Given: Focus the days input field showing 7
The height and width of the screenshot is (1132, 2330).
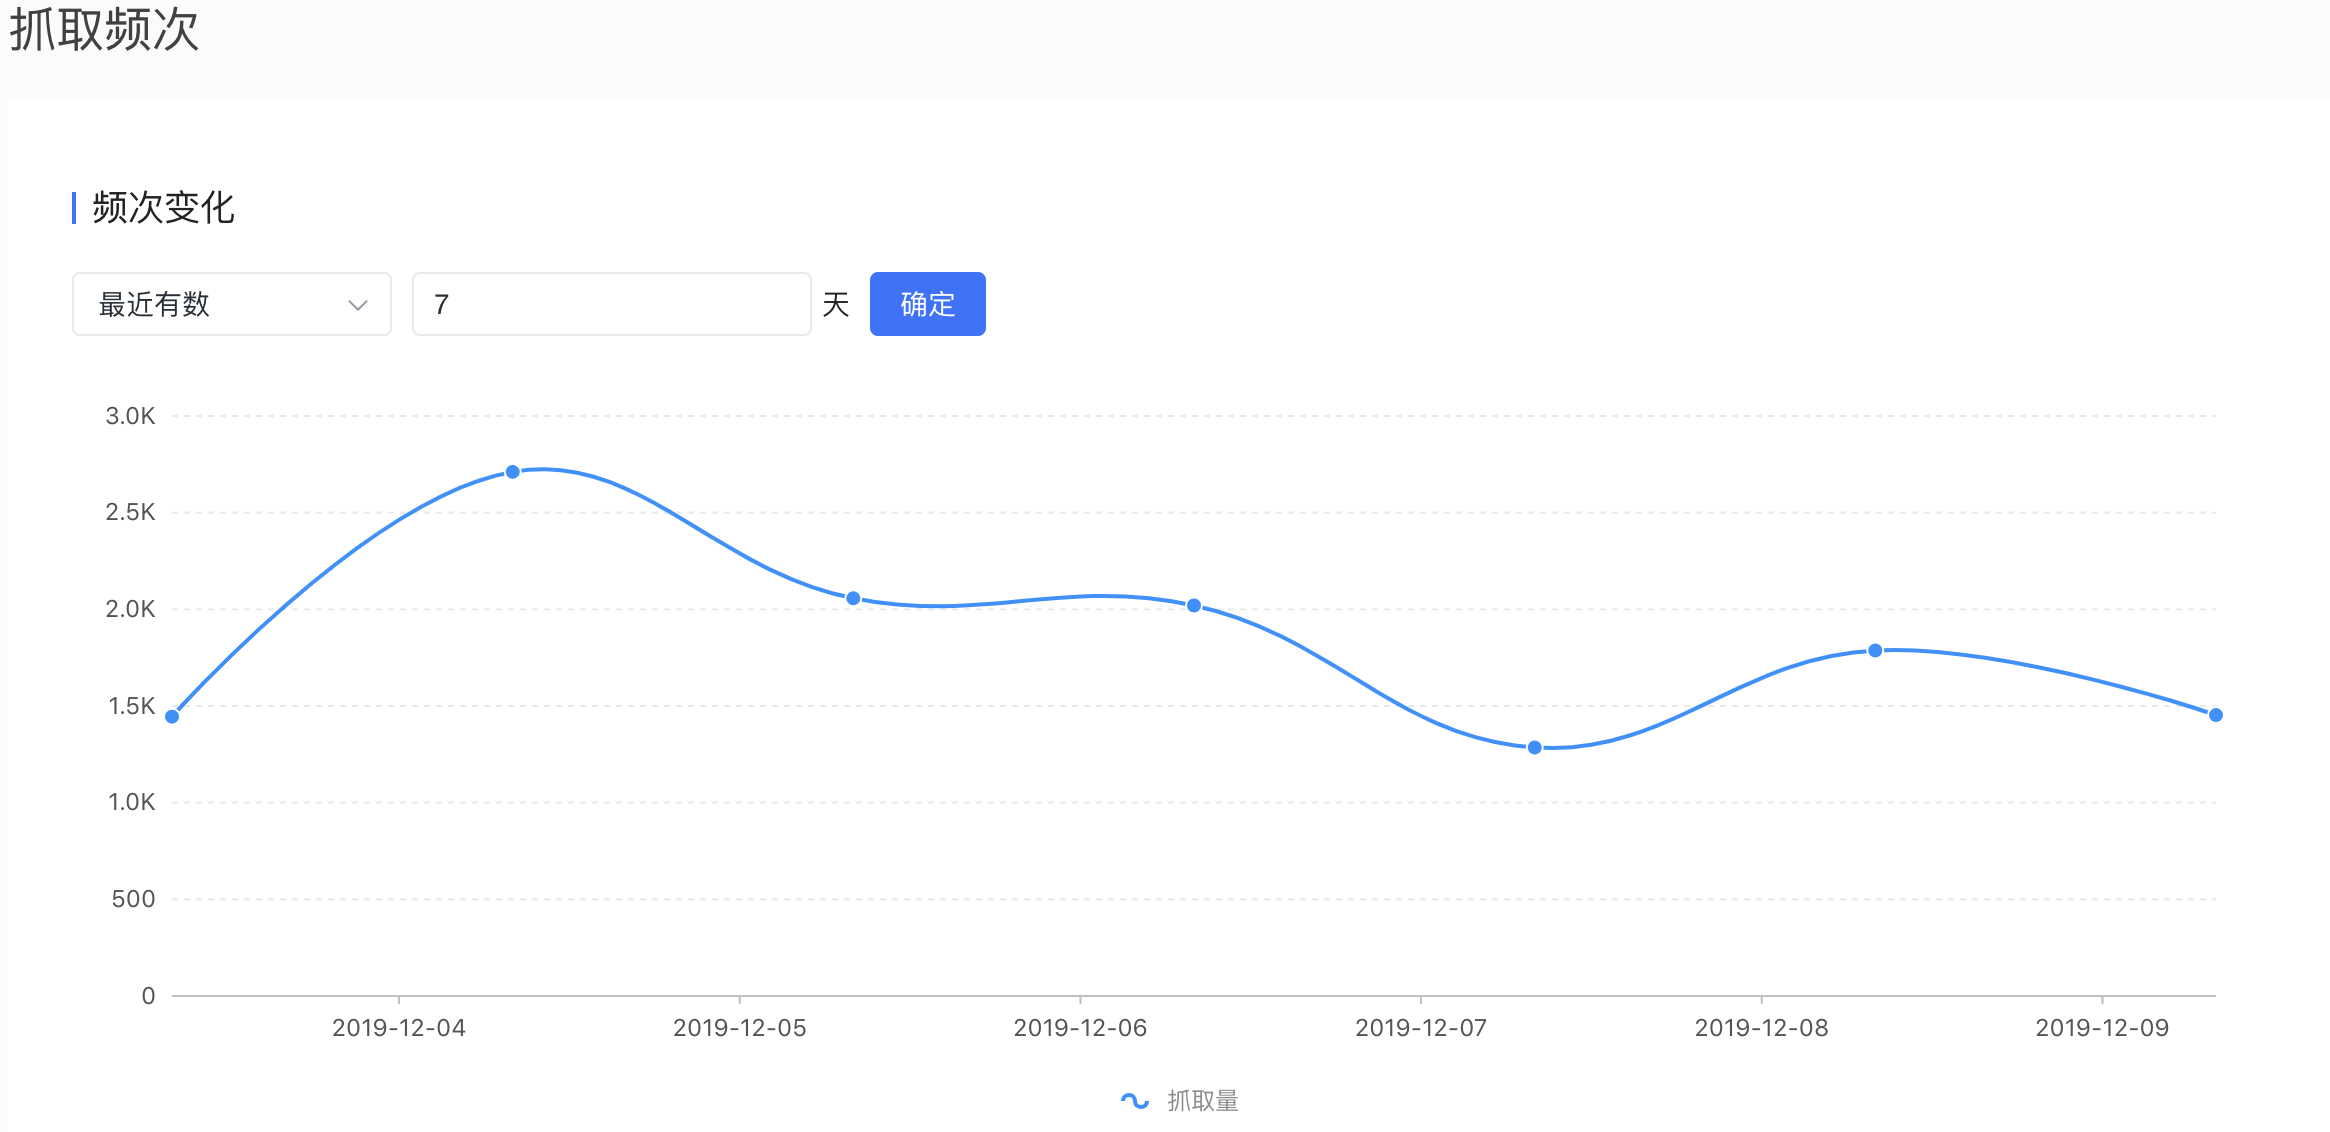Looking at the screenshot, I should click(611, 304).
